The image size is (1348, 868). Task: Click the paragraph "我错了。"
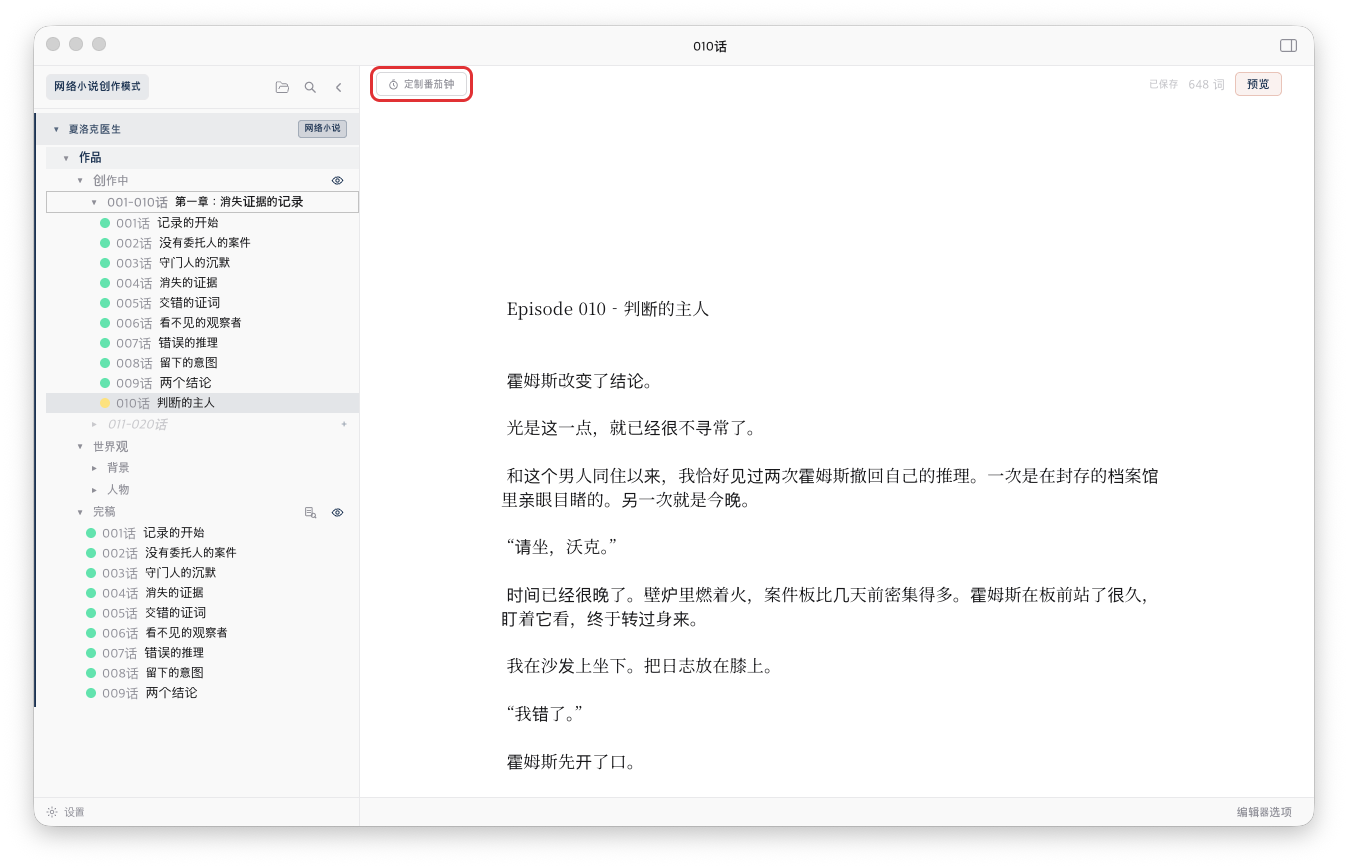[545, 714]
